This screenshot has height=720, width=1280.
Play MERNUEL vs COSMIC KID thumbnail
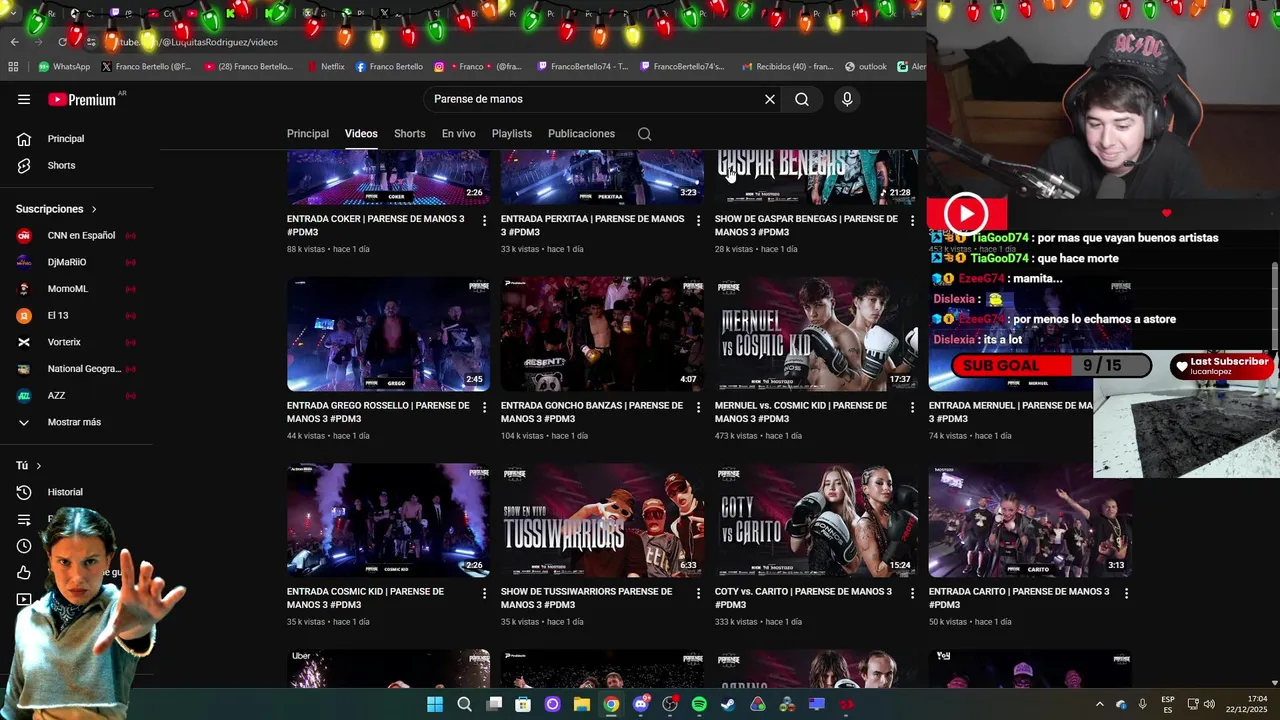(816, 334)
